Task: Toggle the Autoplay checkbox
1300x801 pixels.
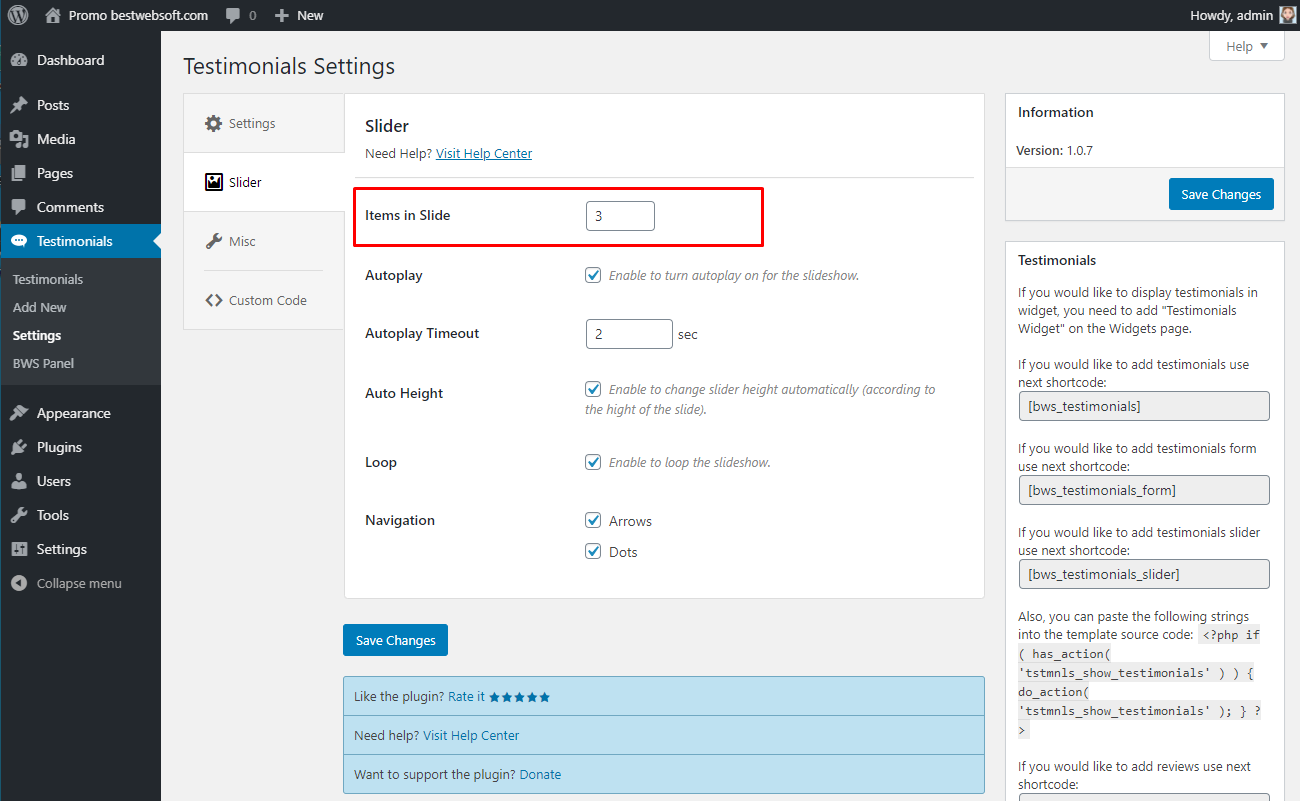Action: (x=593, y=275)
